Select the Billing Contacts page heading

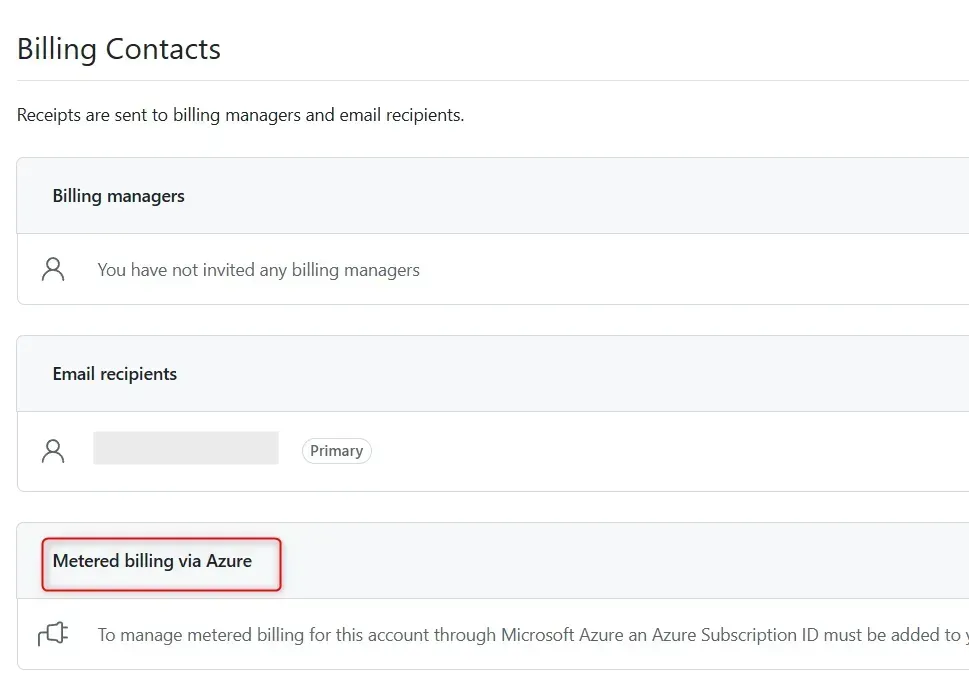pyautogui.click(x=118, y=48)
